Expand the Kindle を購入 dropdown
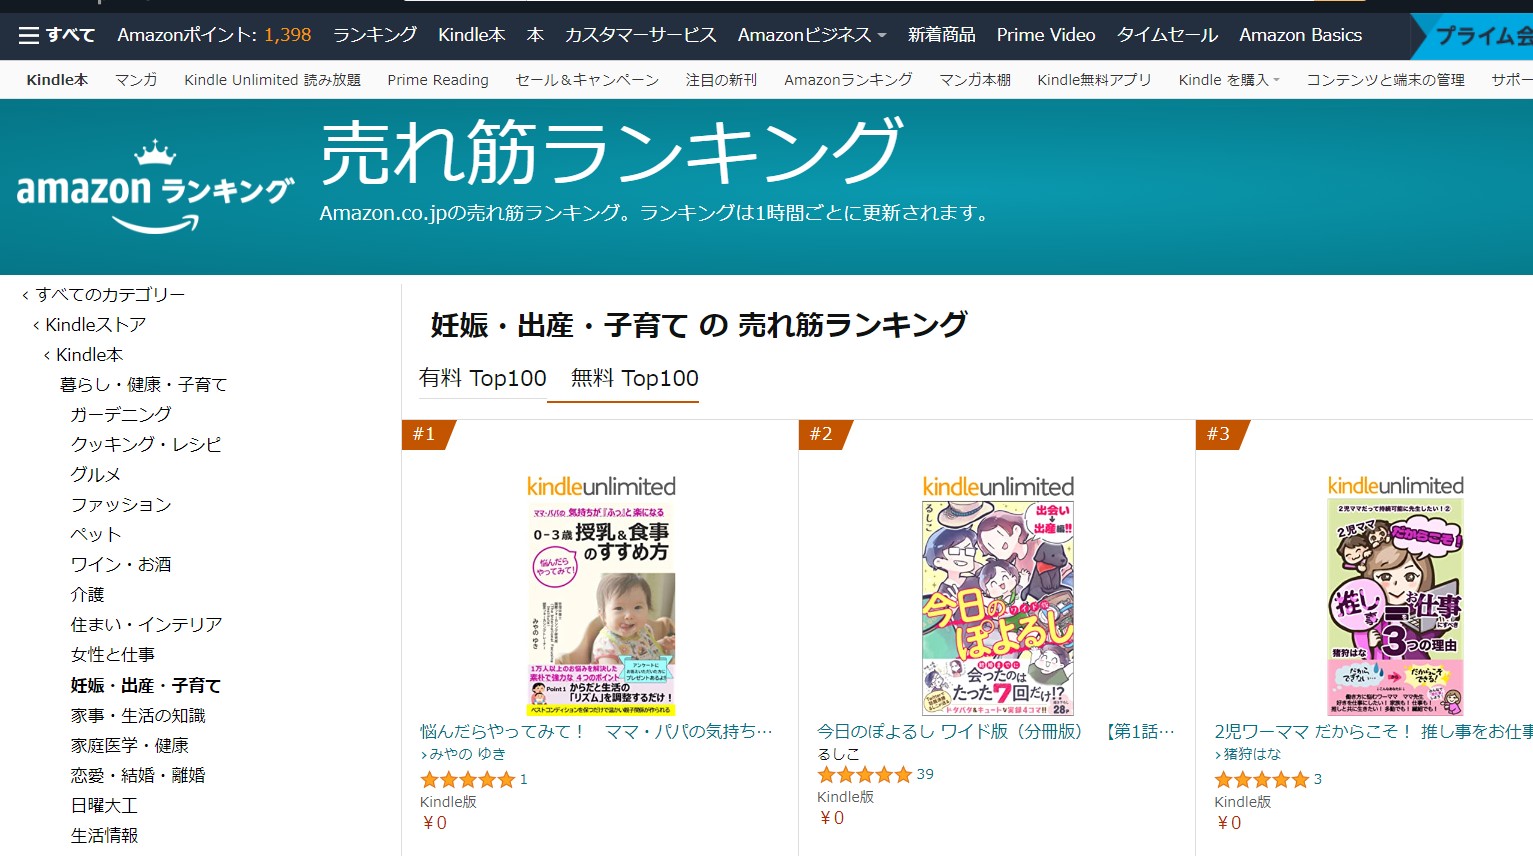 click(x=1229, y=80)
